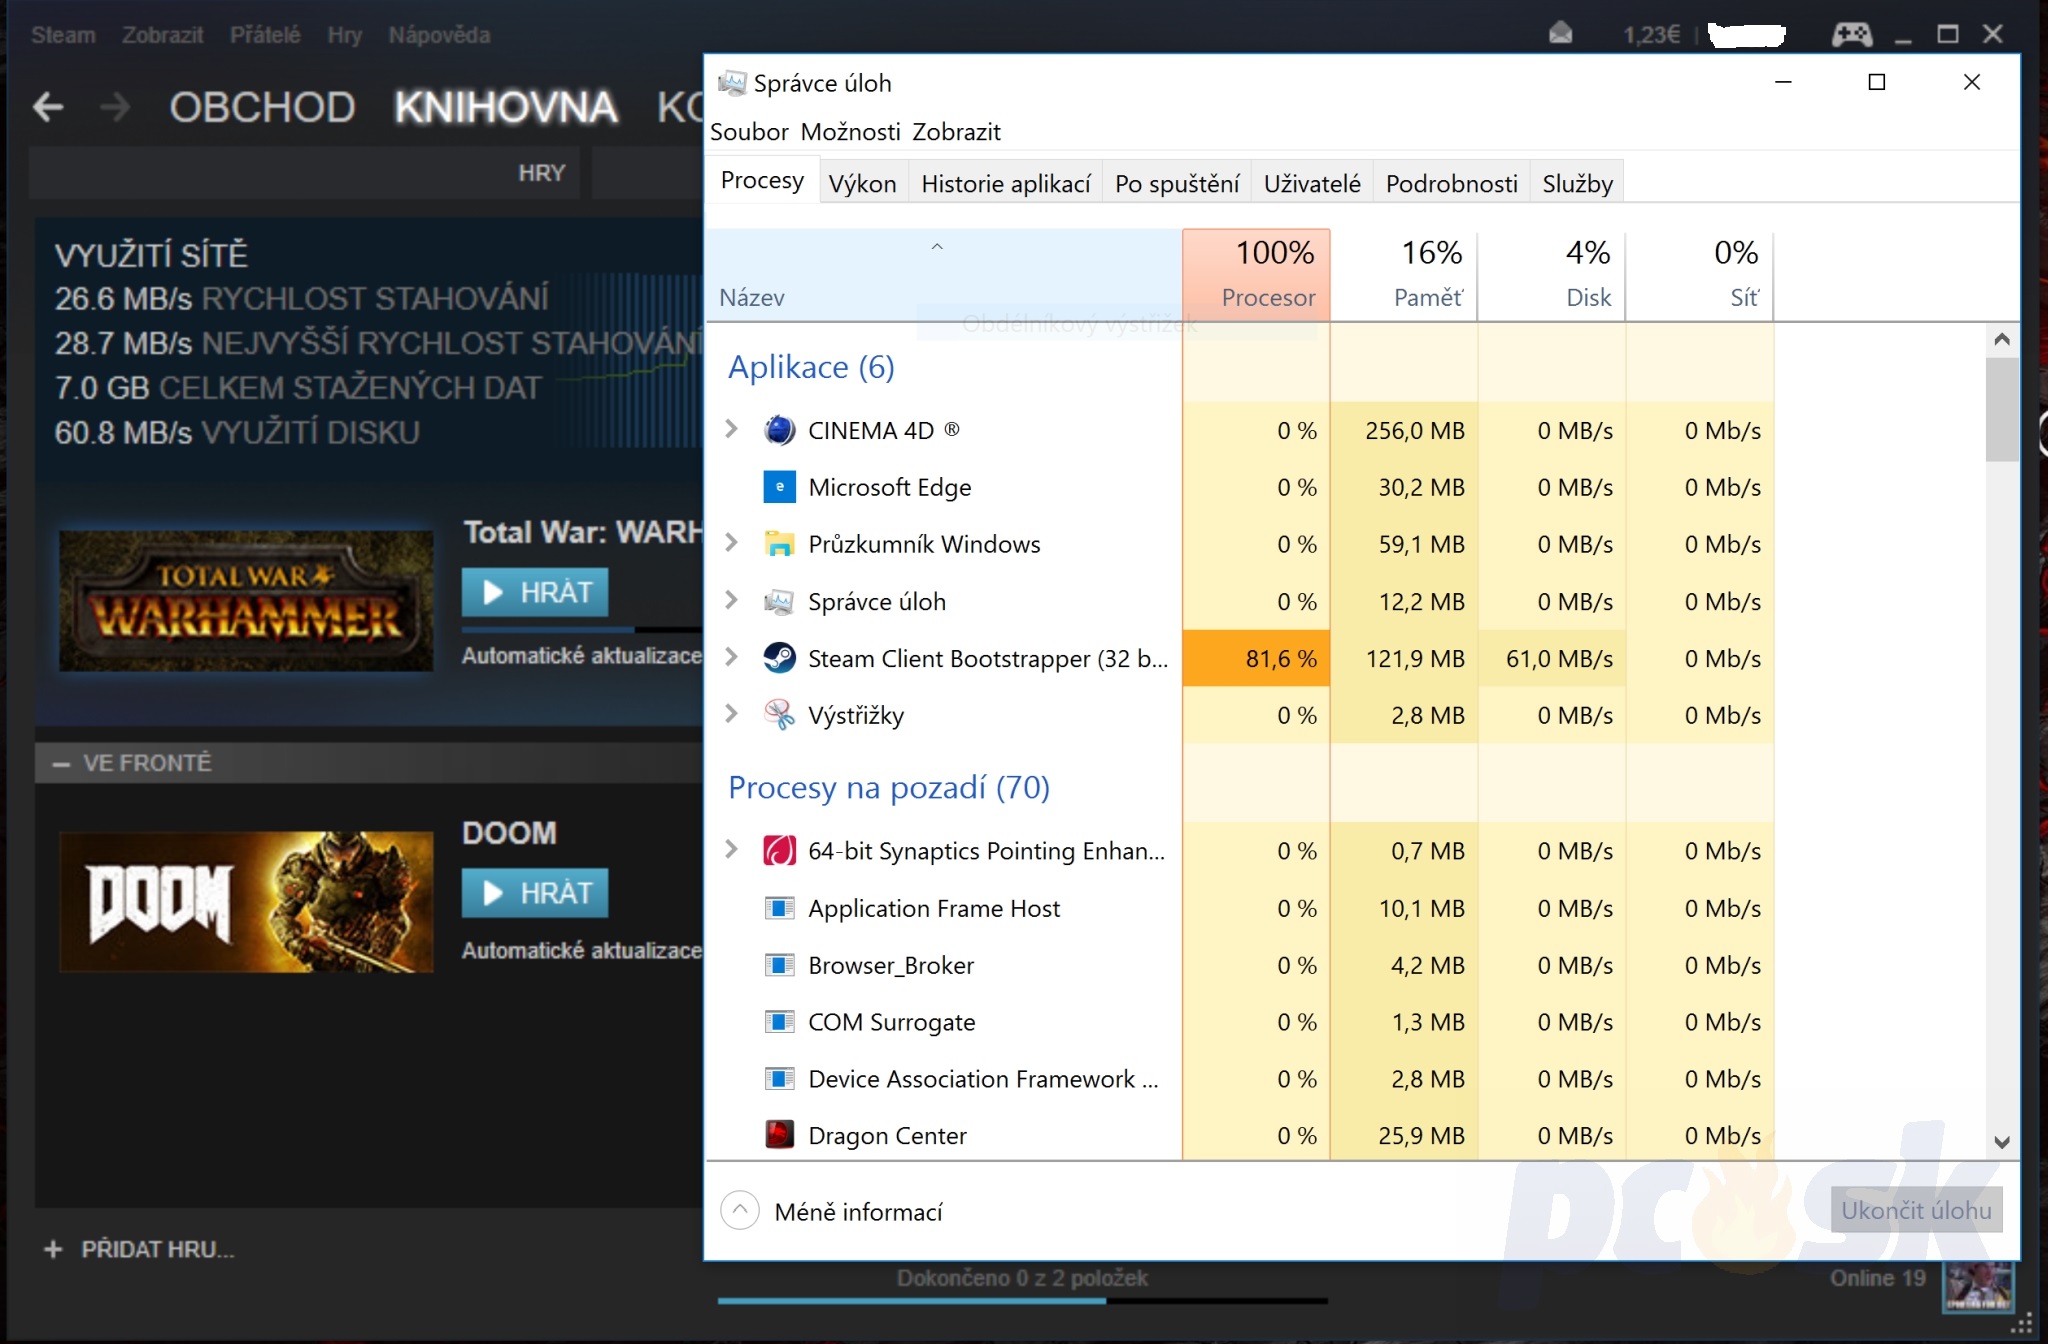Open the Služby tab
Viewport: 2048px width, 1344px height.
[1577, 183]
